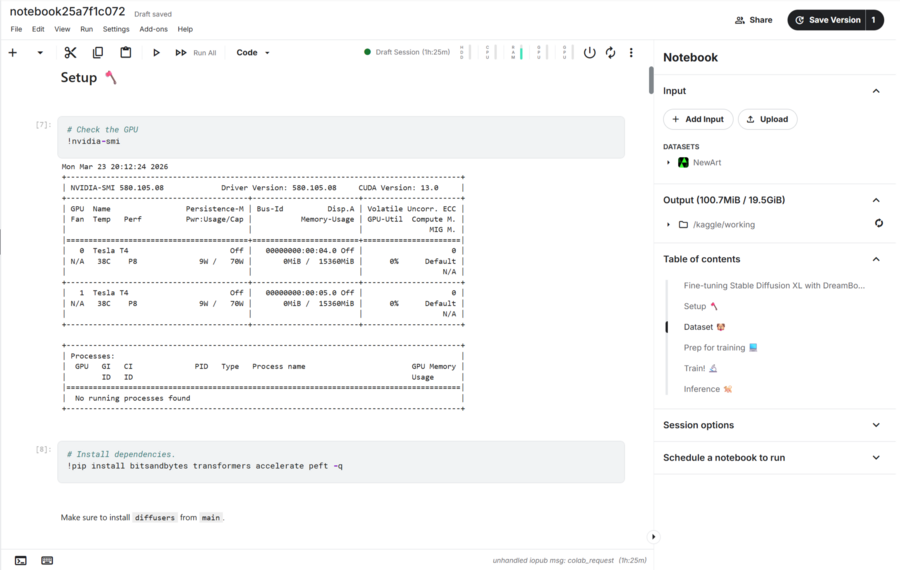This screenshot has width=900, height=570.
Task: Open the Help menu
Action: pos(185,29)
